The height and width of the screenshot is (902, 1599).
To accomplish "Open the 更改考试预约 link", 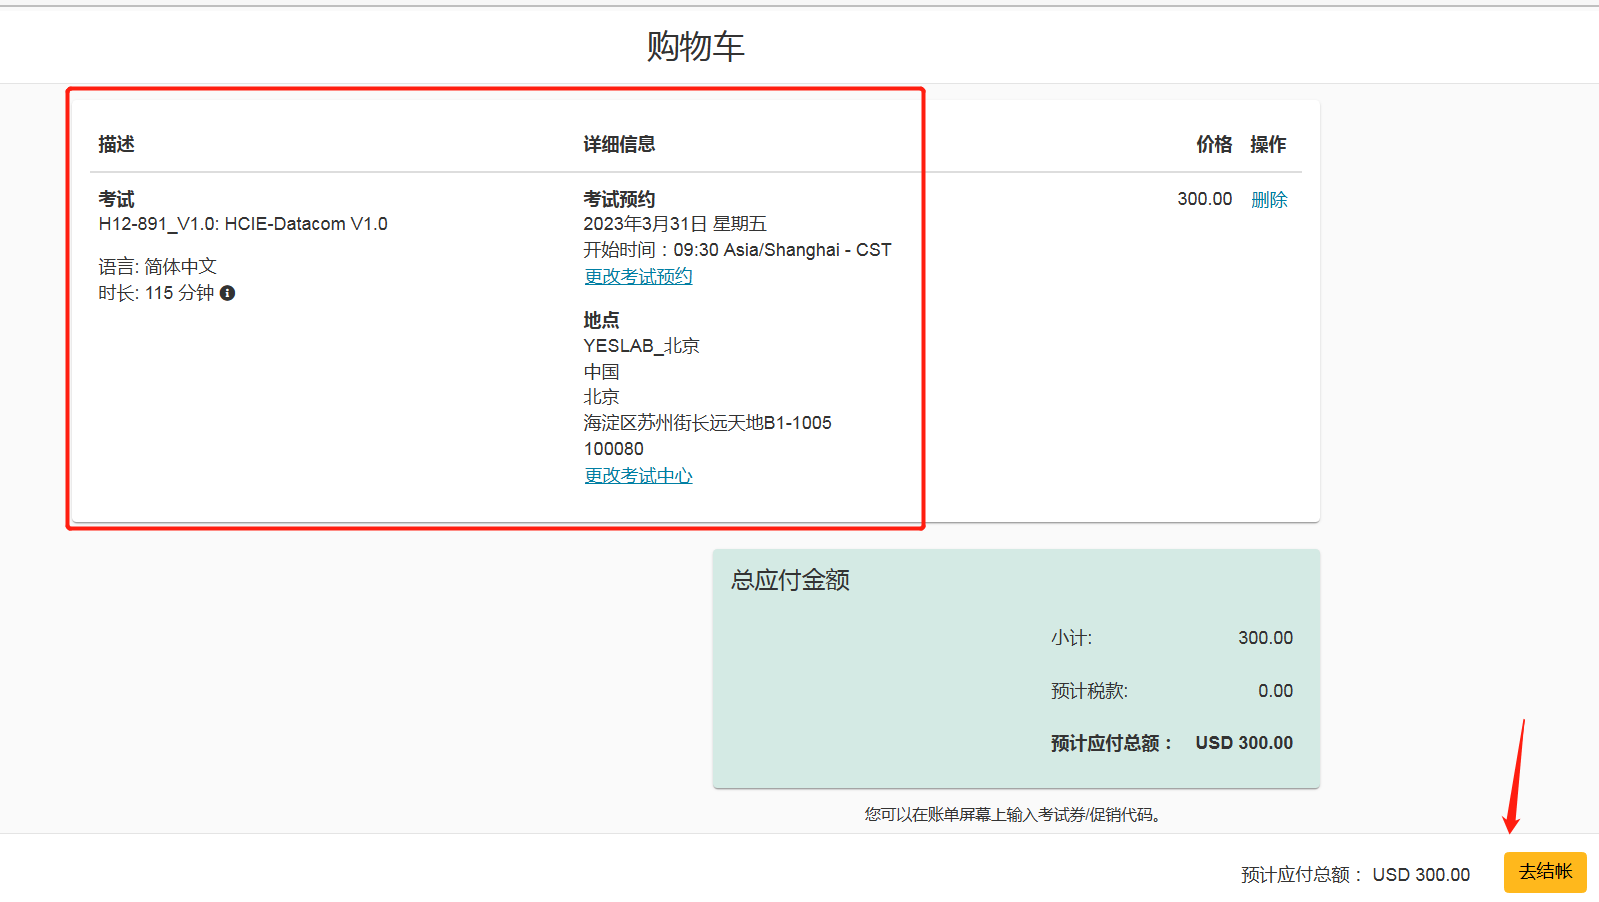I will click(x=638, y=276).
